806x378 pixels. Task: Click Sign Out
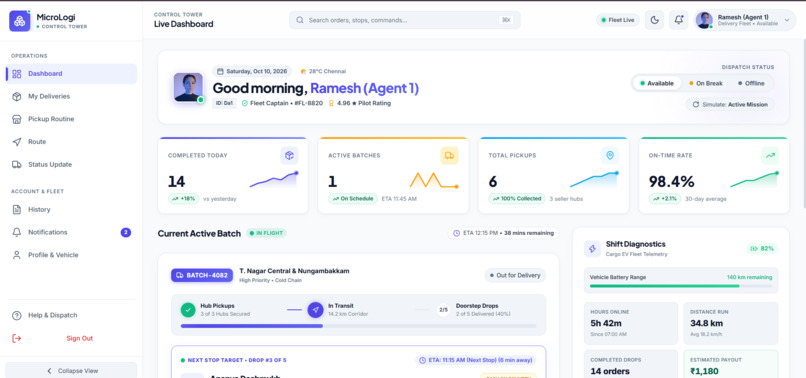coord(71,338)
